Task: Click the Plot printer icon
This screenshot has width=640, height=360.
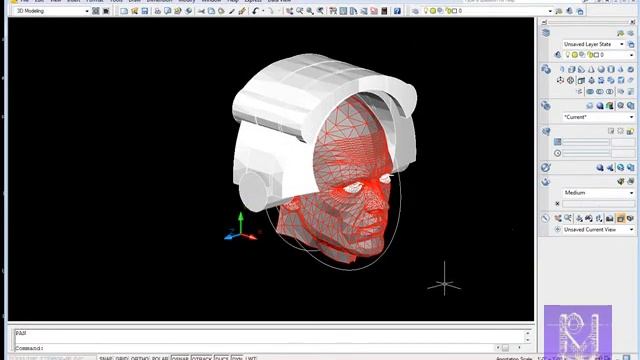Action: coord(157,11)
